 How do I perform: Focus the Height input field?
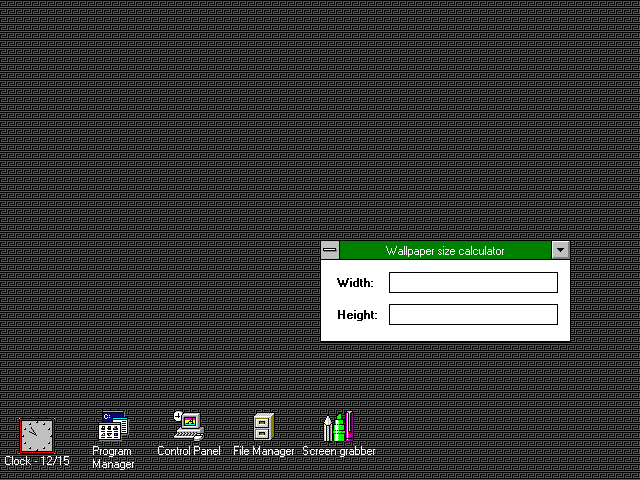473,315
